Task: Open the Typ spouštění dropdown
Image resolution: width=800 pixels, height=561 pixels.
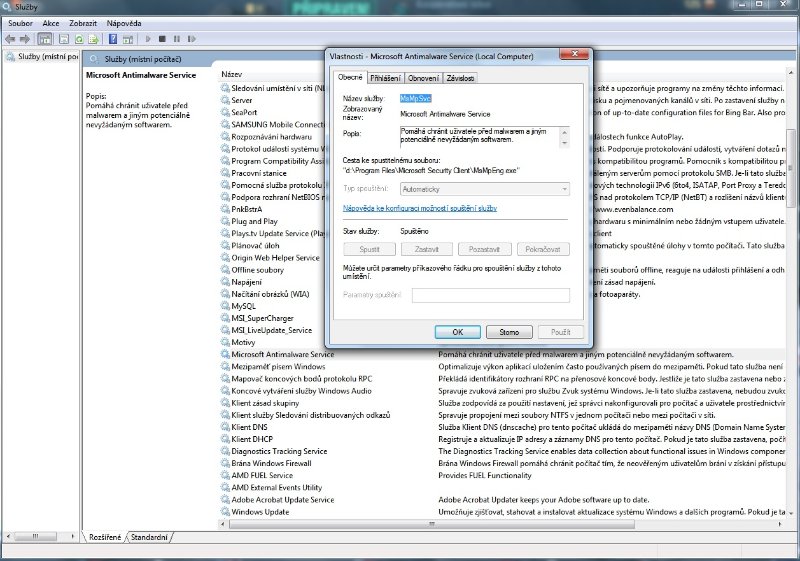Action: 485,189
